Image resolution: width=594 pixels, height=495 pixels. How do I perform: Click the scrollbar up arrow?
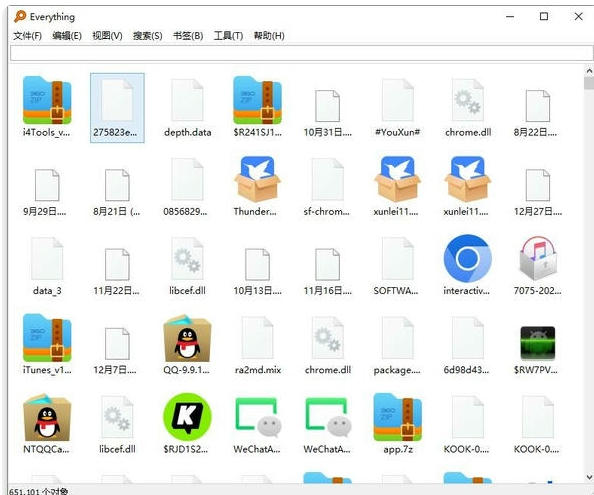coord(589,71)
